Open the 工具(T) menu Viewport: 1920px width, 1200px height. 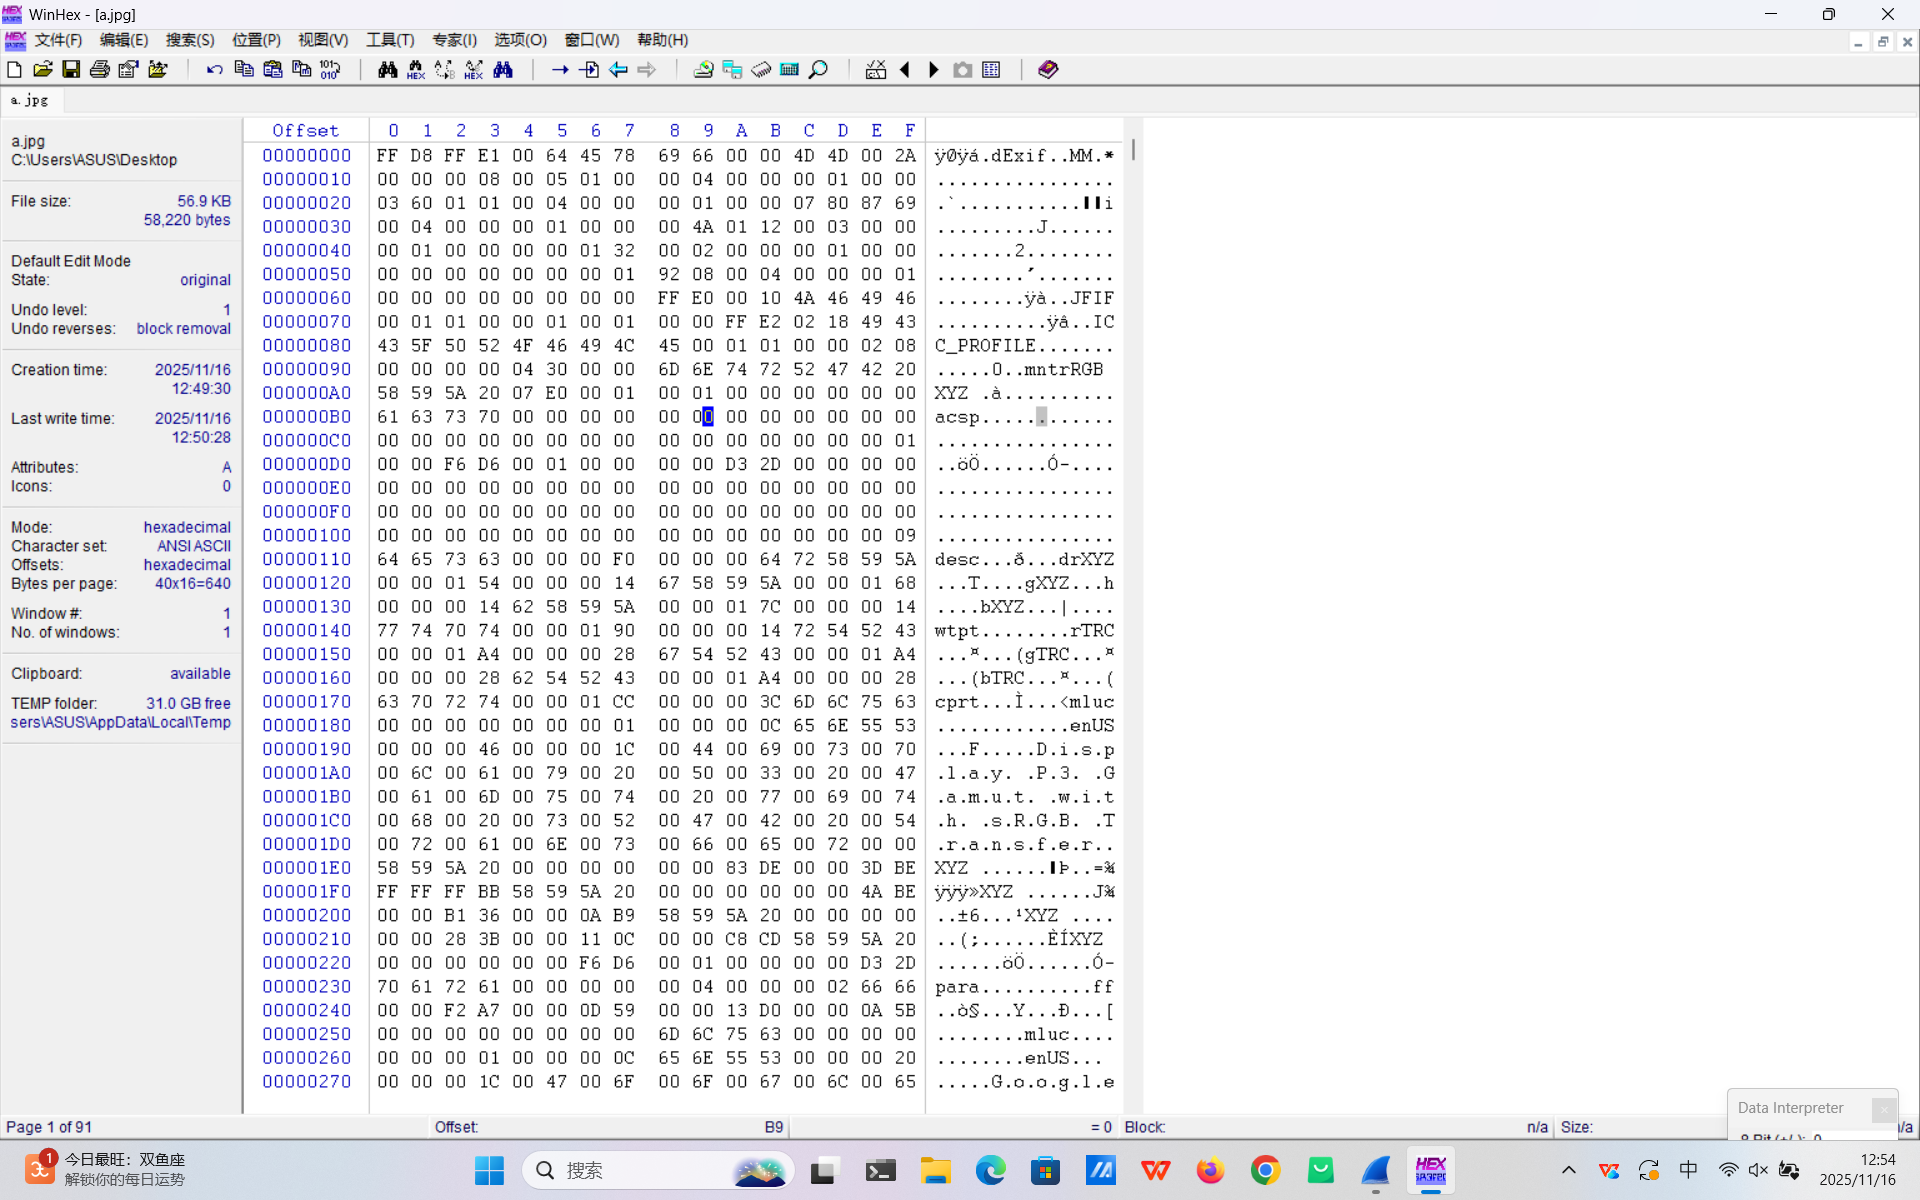pos(390,40)
